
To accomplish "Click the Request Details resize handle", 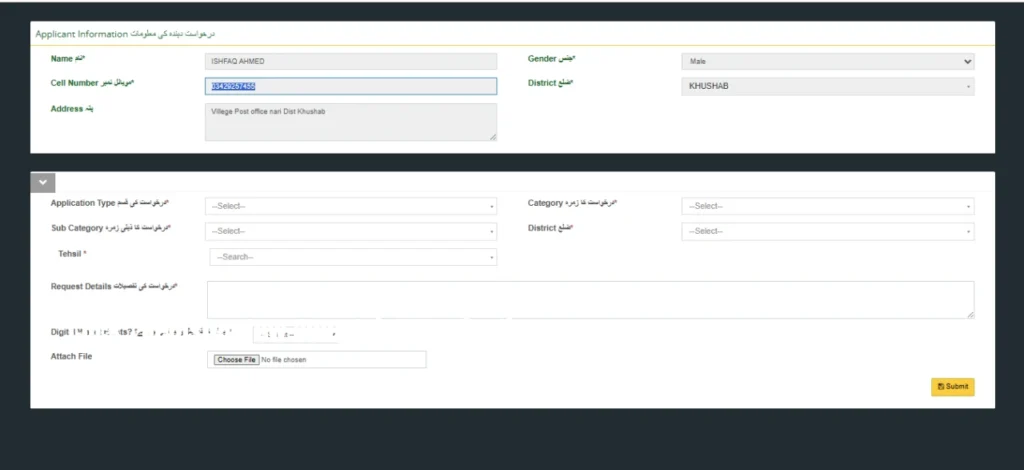I will pyautogui.click(x=970, y=314).
